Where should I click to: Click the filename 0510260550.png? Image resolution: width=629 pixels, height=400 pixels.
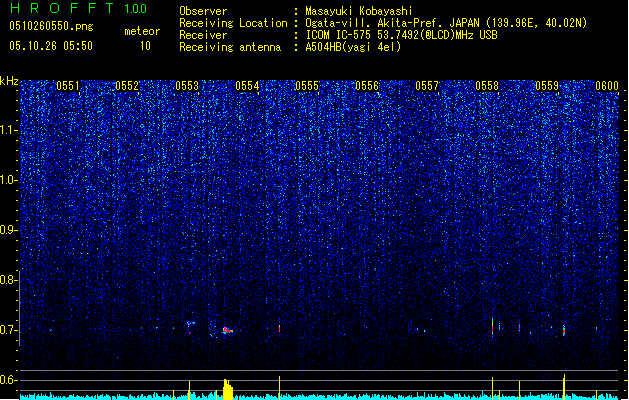(x=51, y=26)
